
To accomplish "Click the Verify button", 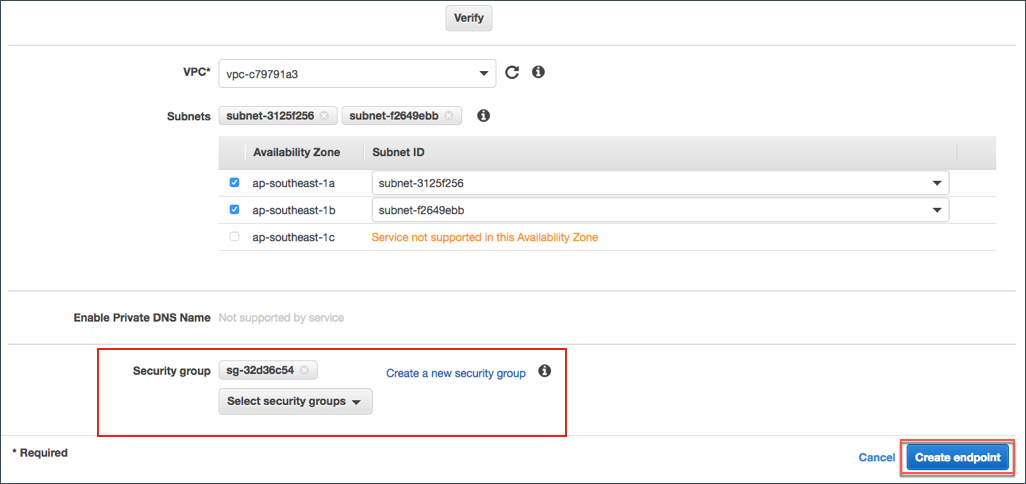I will pos(468,18).
